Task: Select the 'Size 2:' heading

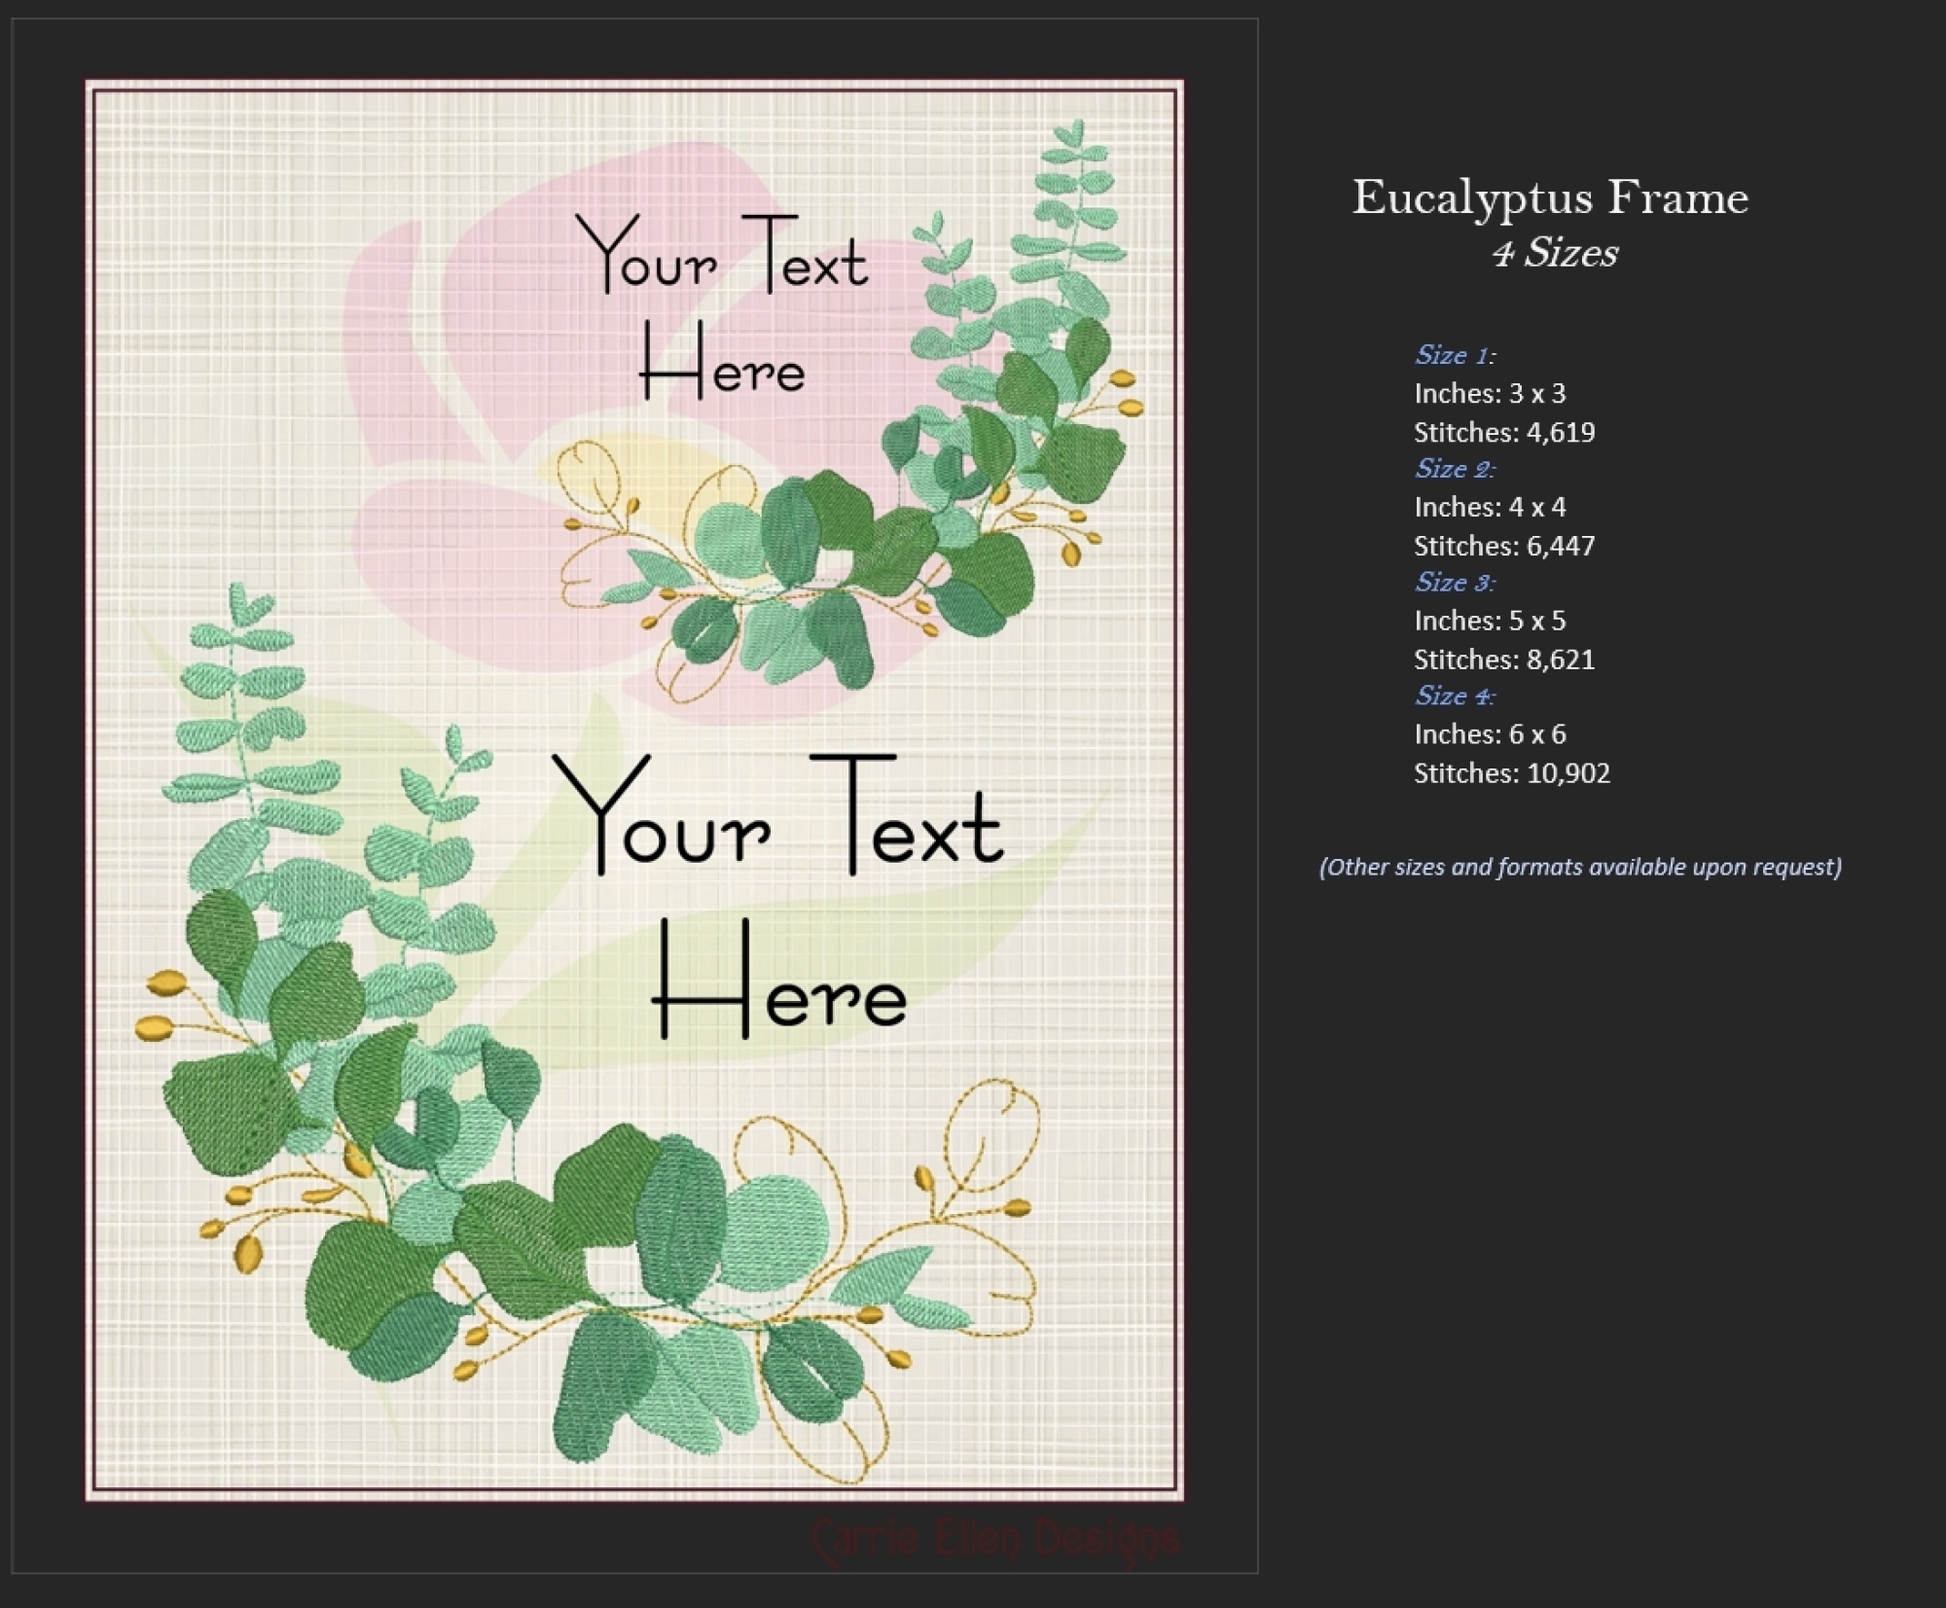Action: (x=1454, y=469)
